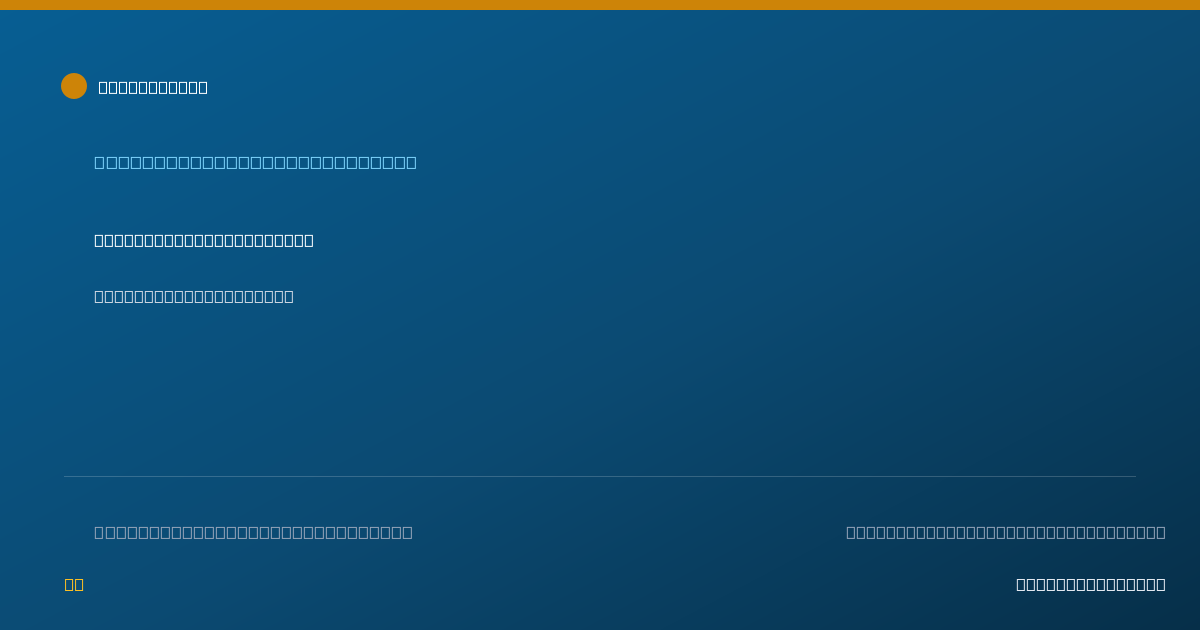This screenshot has height=630, width=1200.
Task: Click the thin horizontal divider line
Action: pyautogui.click(x=600, y=476)
